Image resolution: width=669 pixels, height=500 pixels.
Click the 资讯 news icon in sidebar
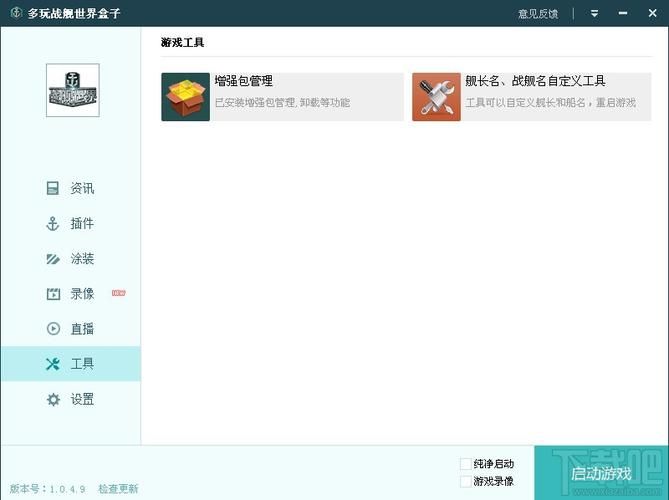click(53, 188)
